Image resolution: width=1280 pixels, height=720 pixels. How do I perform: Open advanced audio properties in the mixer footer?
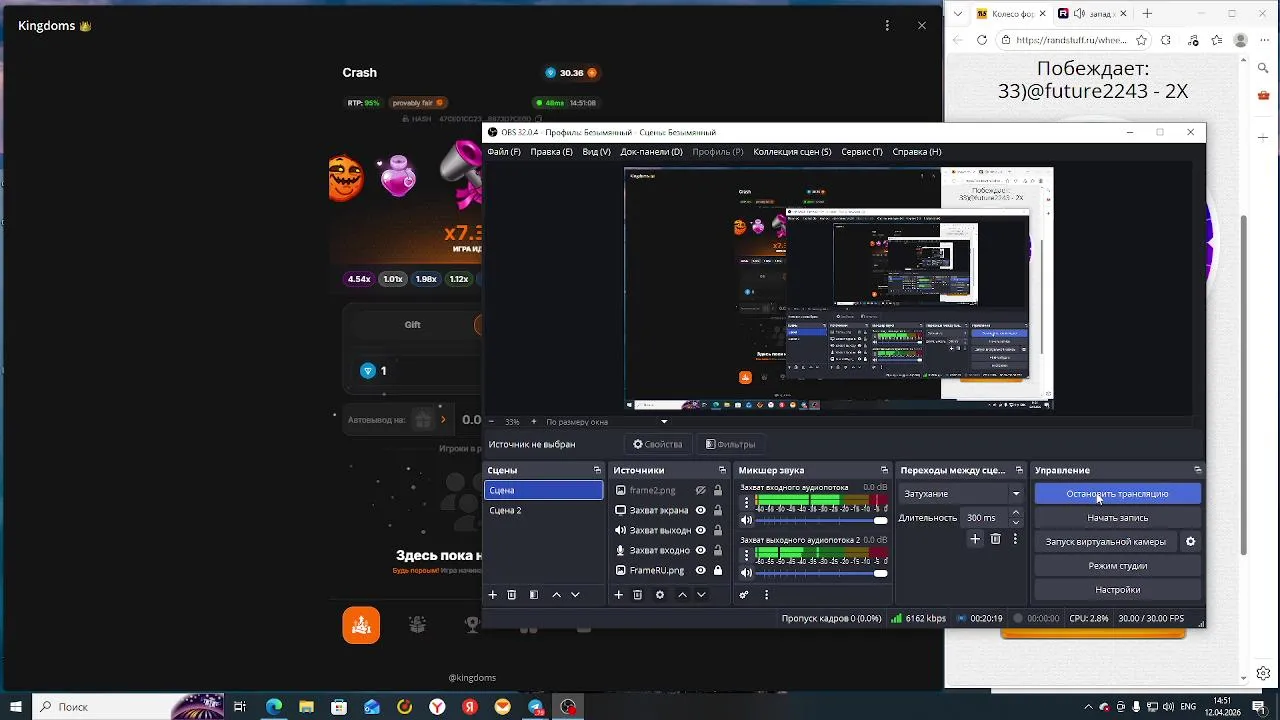[x=744, y=595]
